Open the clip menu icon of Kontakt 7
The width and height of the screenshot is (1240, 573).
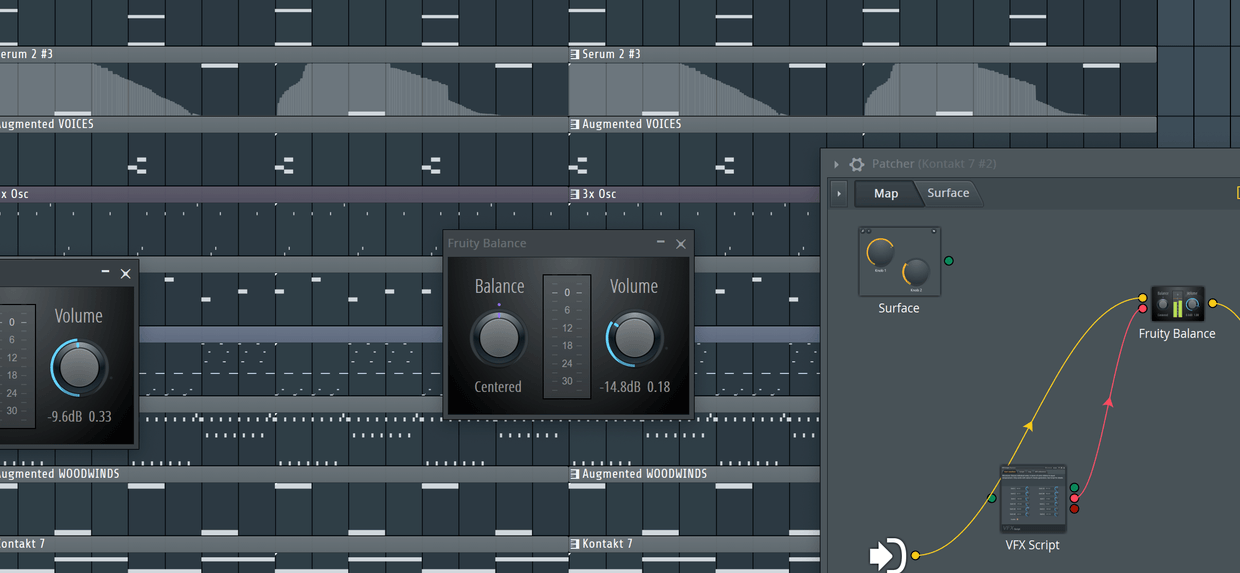coord(575,544)
